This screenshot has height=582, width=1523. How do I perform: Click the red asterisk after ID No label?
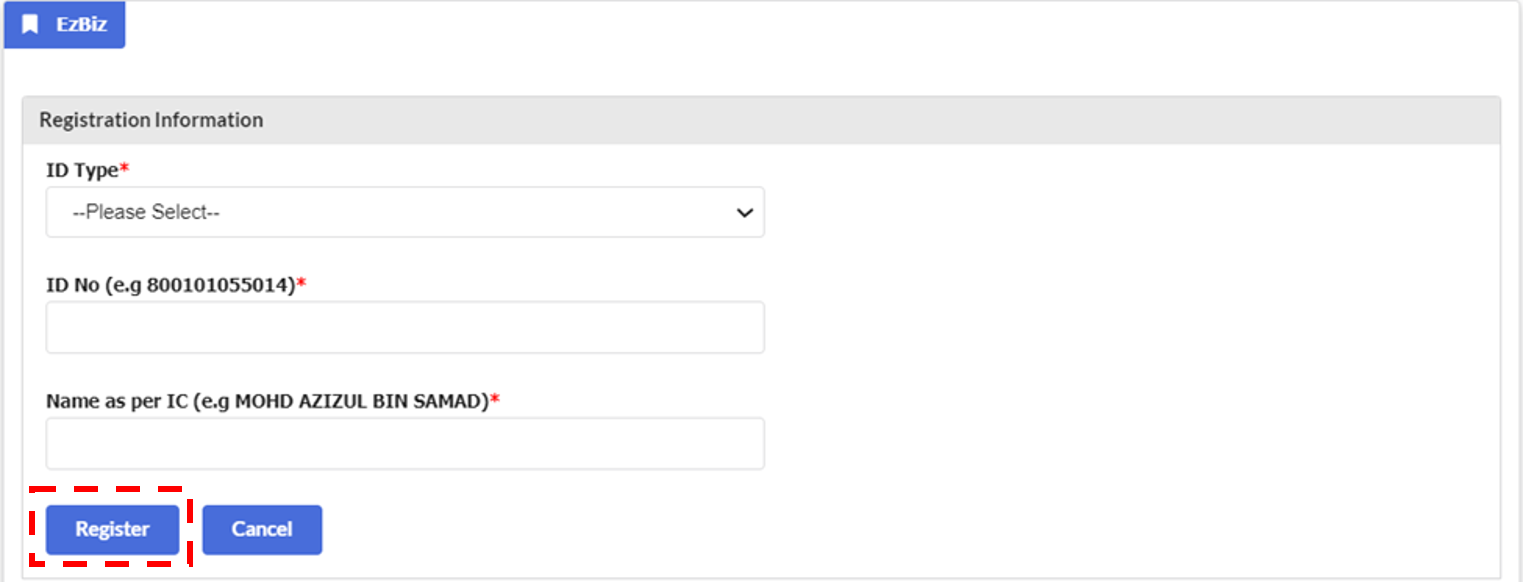(302, 283)
